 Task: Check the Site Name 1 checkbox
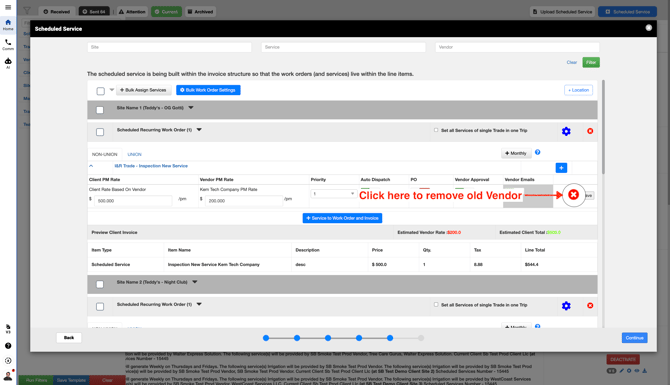pyautogui.click(x=100, y=110)
